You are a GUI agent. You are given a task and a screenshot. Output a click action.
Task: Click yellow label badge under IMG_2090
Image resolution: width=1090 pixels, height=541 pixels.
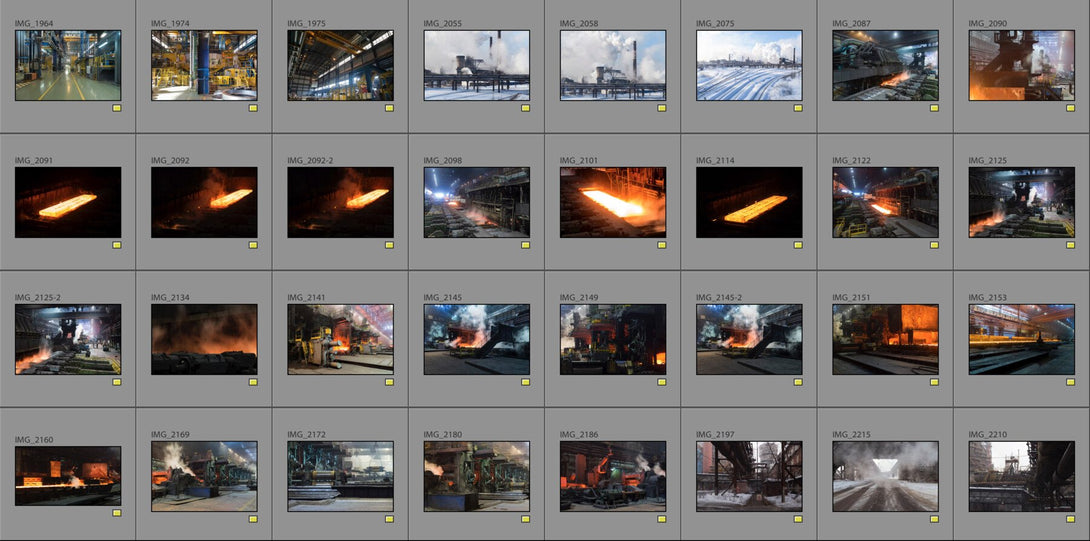[1071, 108]
